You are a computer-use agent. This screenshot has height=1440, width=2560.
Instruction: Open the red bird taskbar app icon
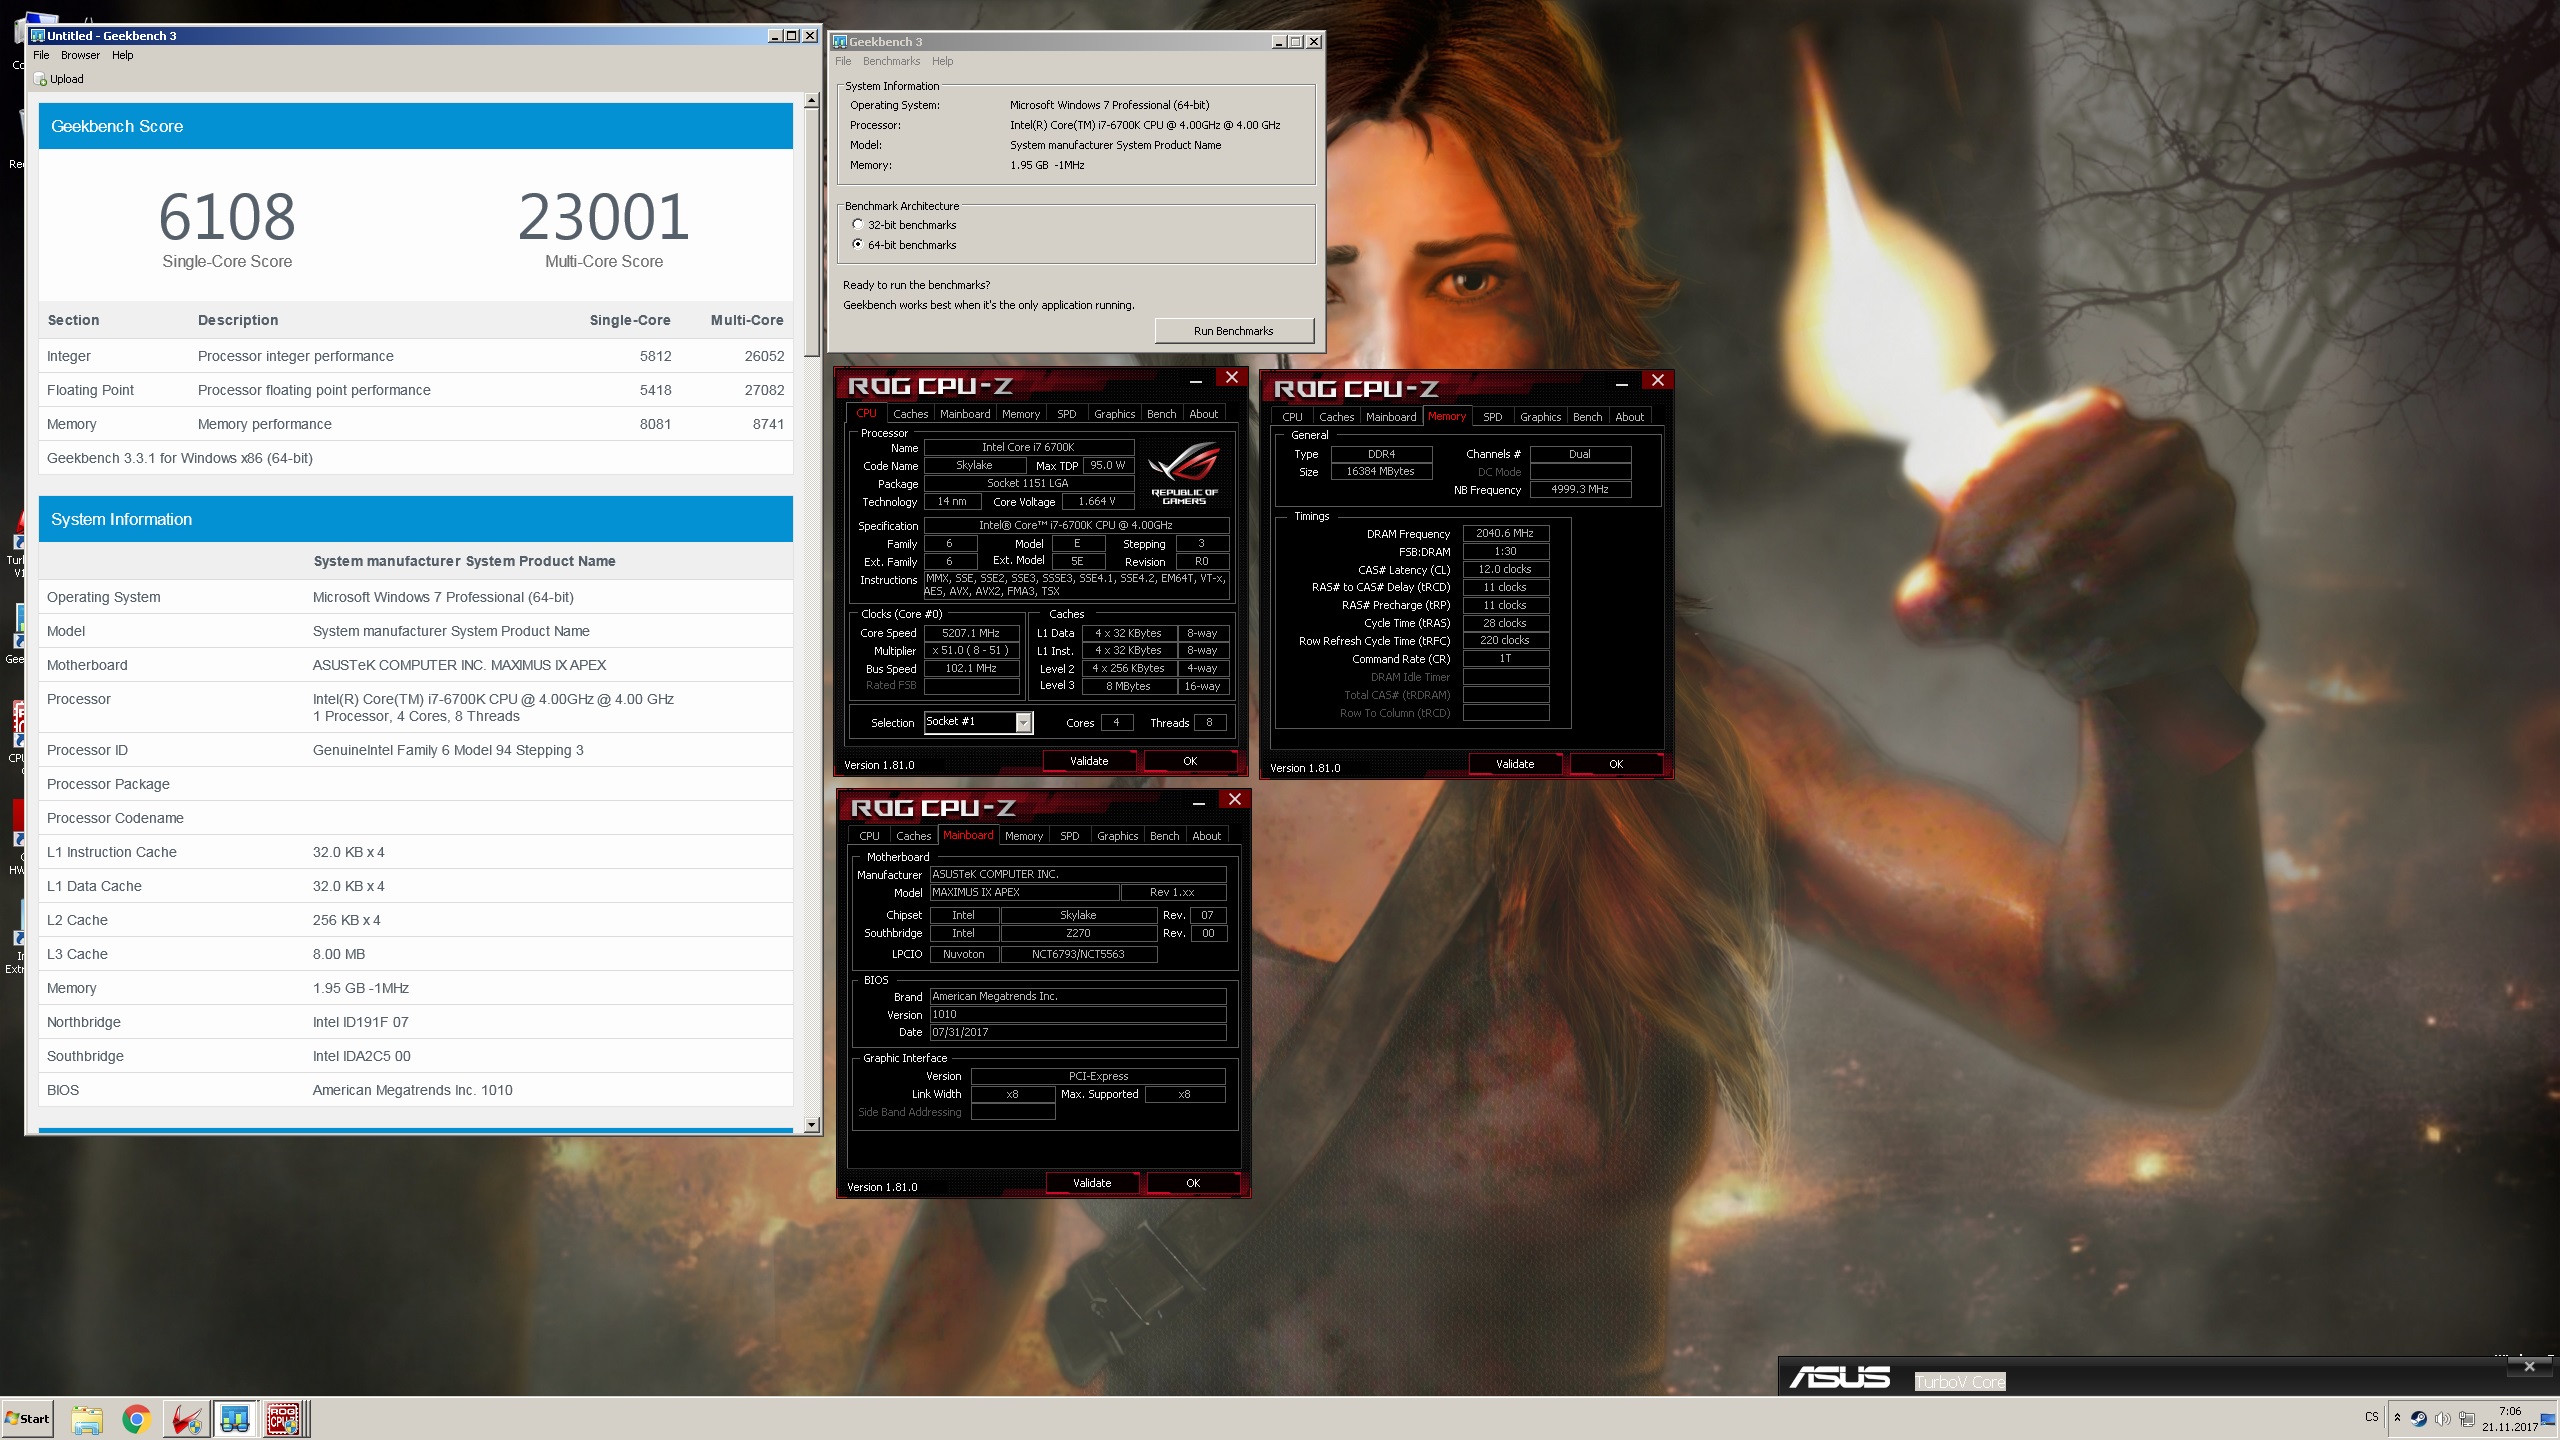[186, 1418]
